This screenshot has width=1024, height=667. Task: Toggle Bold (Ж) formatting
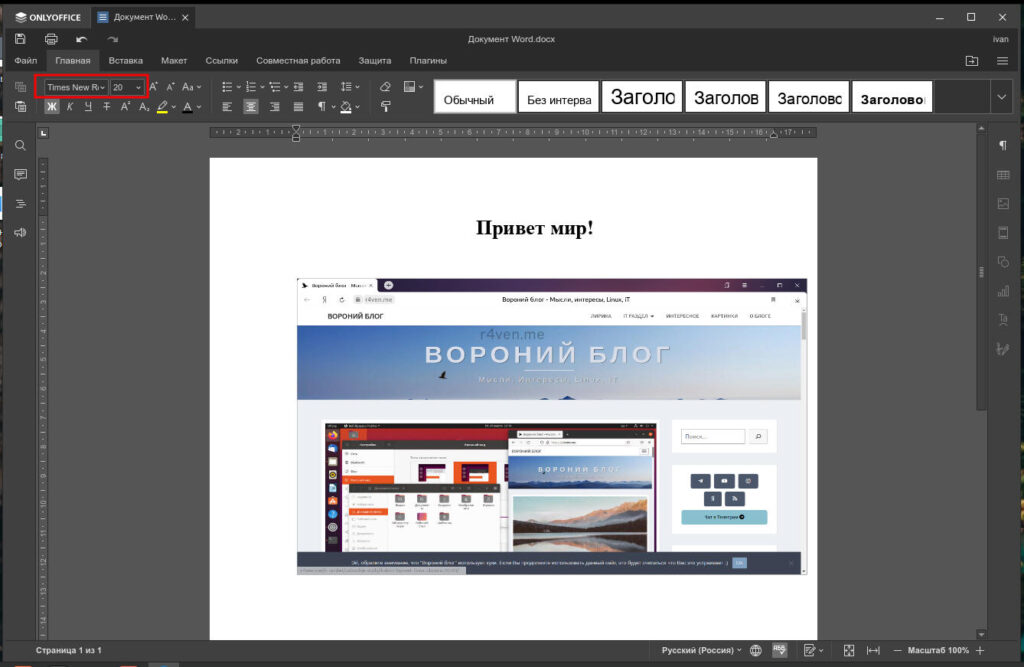point(52,106)
